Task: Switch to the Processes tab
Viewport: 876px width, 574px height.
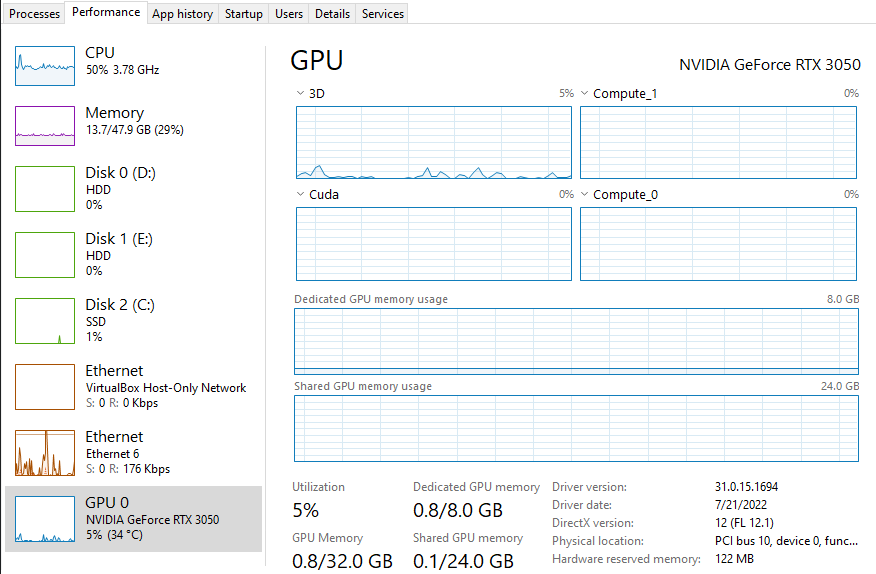Action: 34,13
